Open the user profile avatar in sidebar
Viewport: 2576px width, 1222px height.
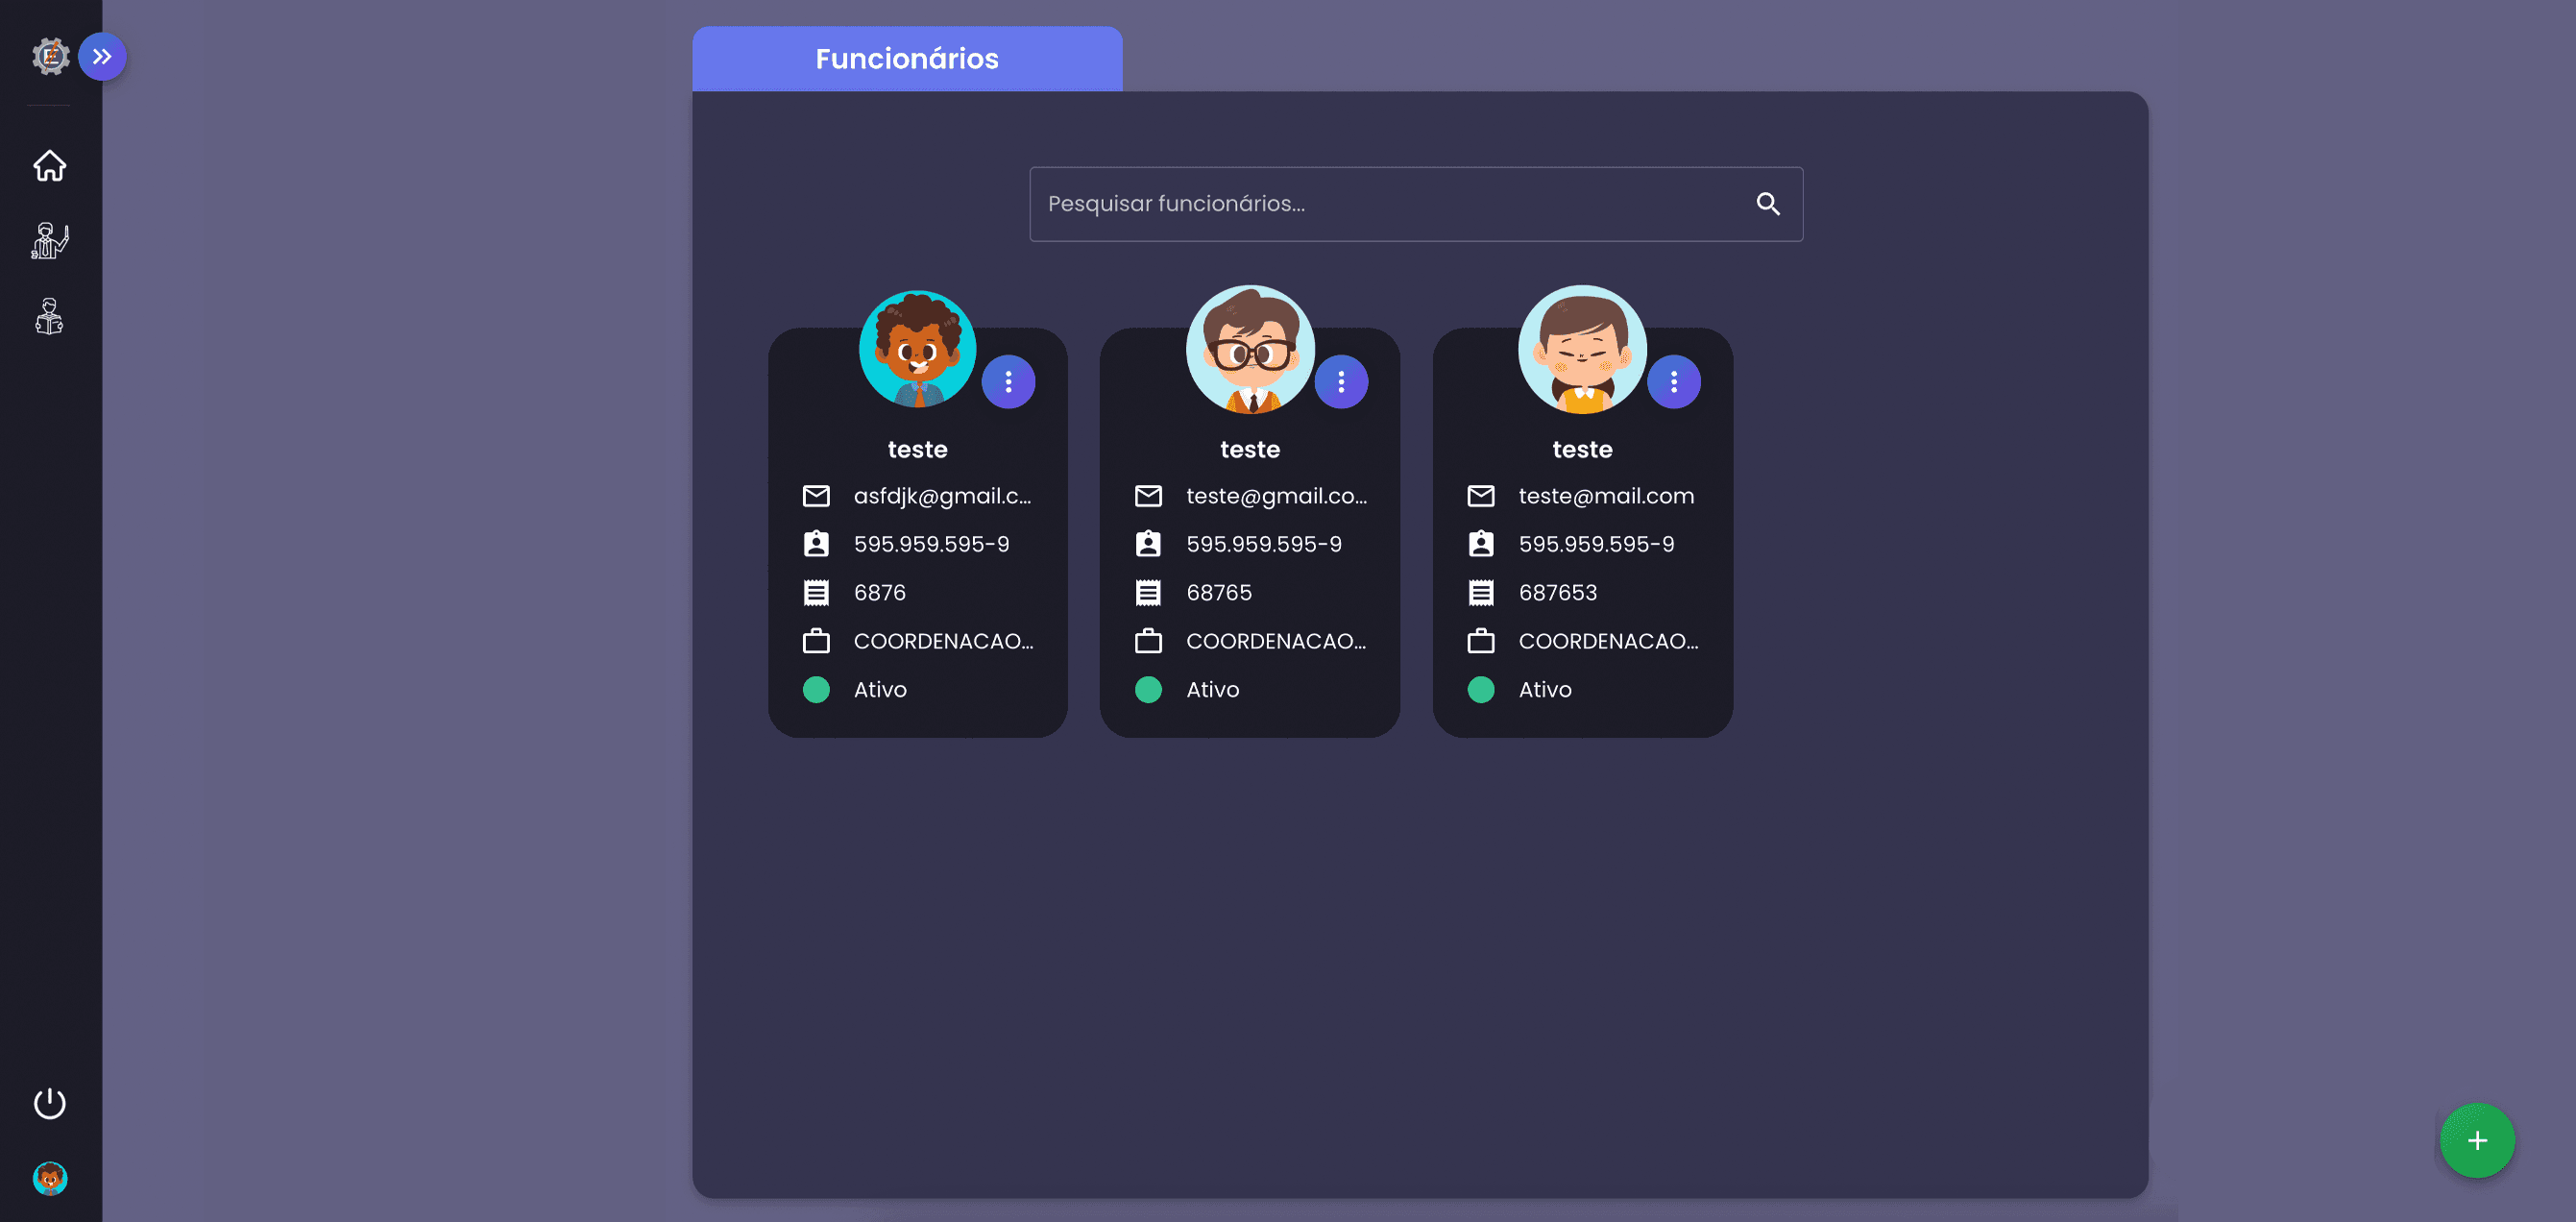[50, 1178]
